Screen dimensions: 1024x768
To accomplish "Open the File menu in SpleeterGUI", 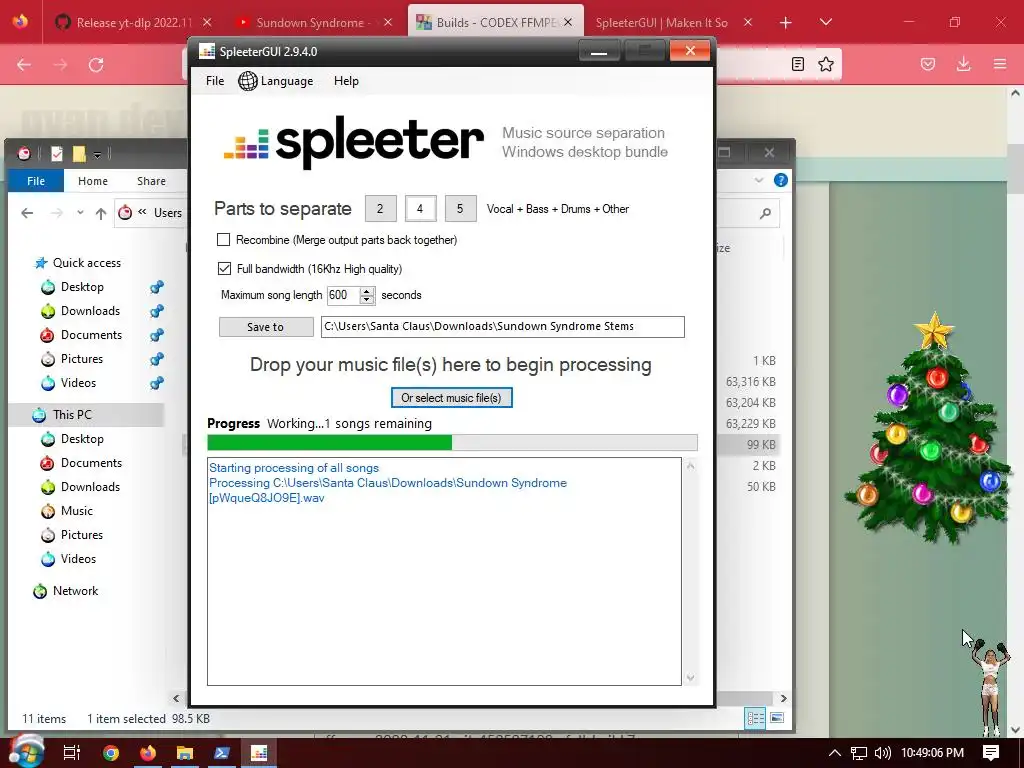I will point(215,81).
